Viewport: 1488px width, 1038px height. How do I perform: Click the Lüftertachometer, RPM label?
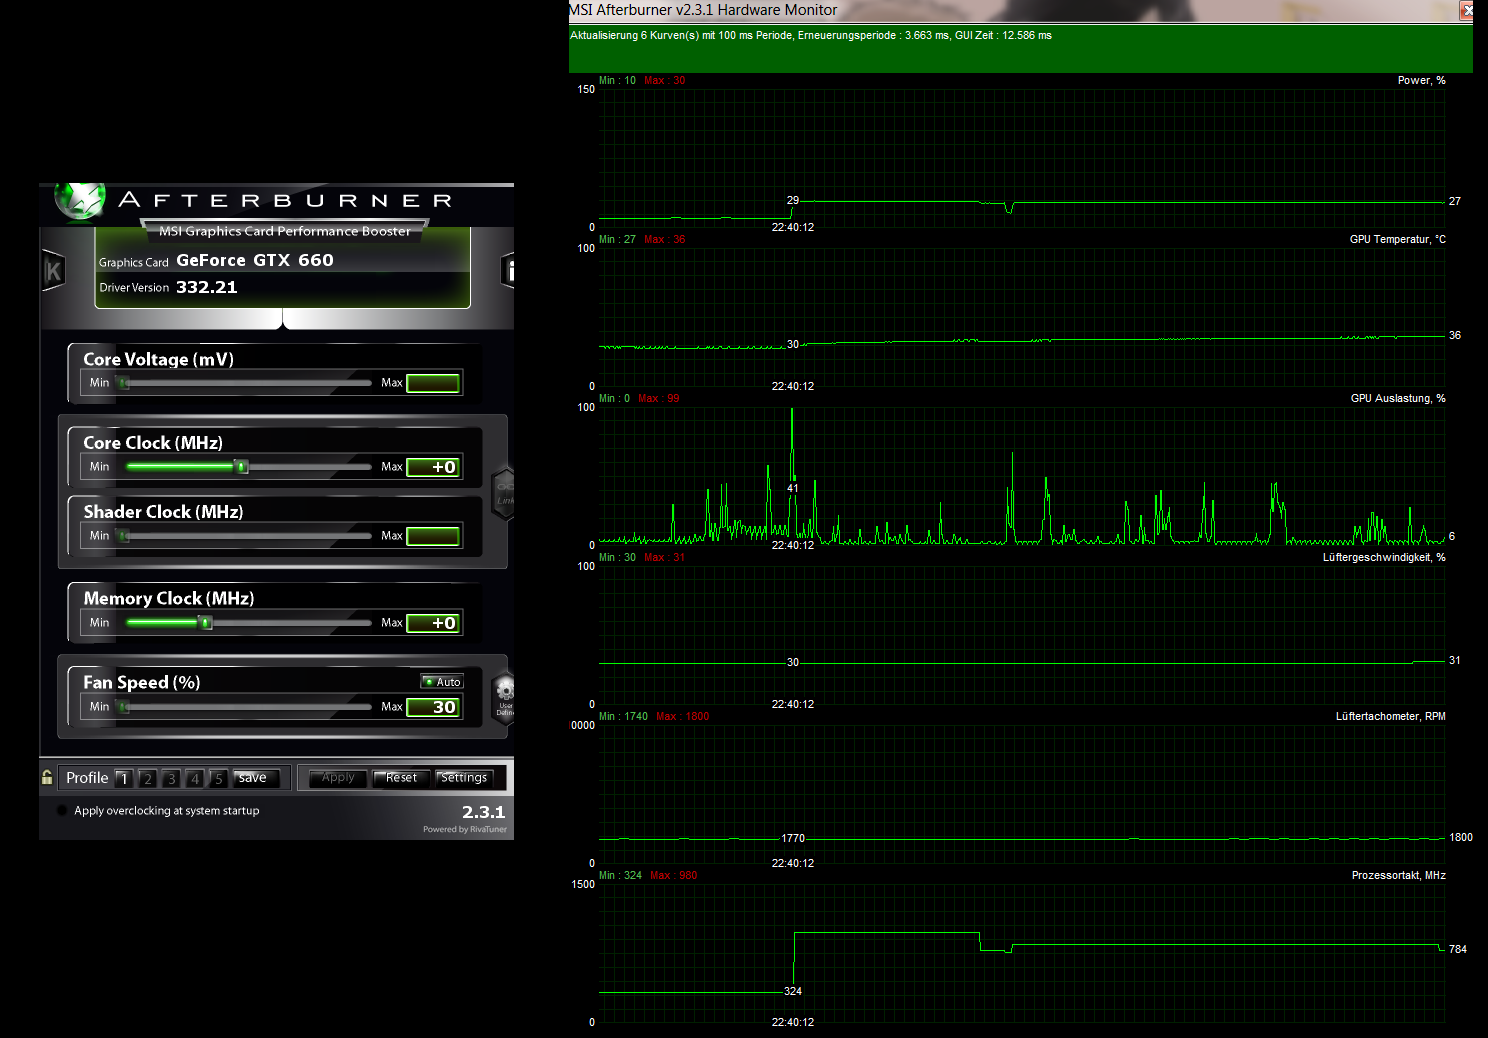[1391, 716]
